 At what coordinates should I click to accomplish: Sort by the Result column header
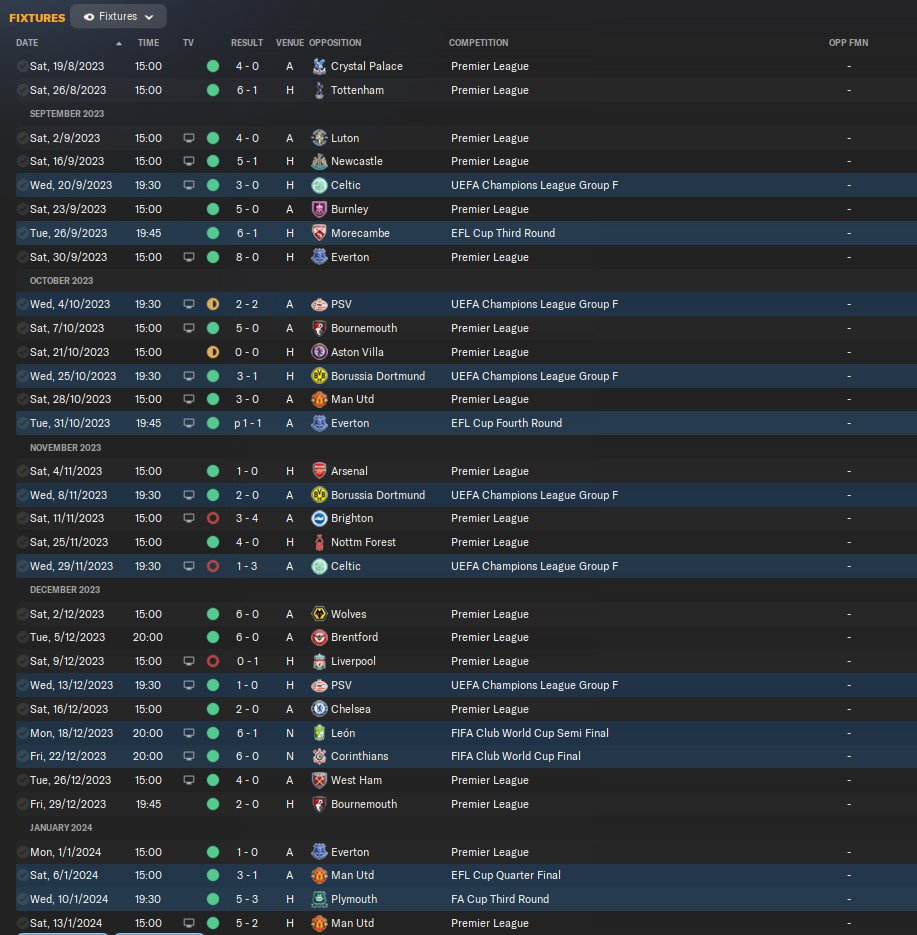coord(247,43)
